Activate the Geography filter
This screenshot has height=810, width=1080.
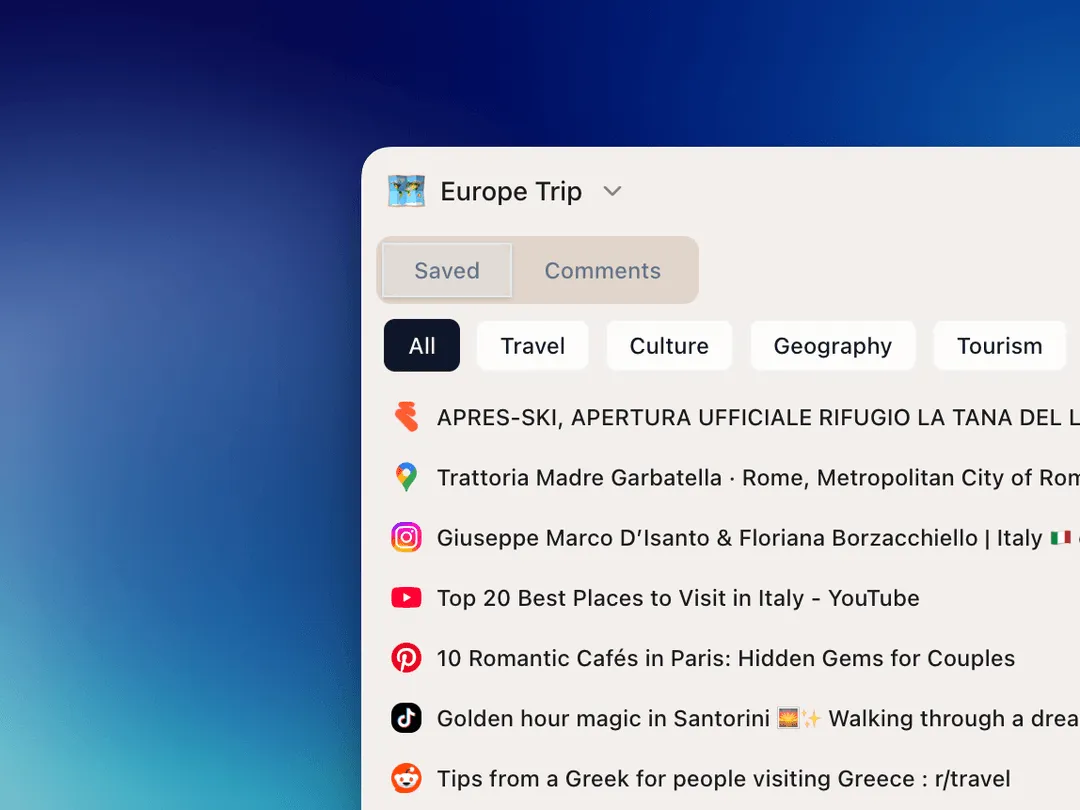tap(833, 345)
